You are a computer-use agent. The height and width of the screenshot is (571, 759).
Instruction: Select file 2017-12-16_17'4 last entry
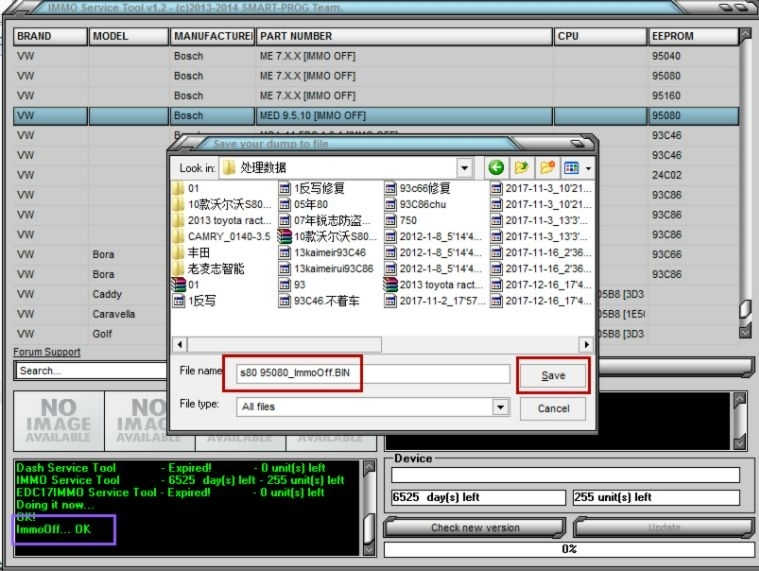point(541,301)
